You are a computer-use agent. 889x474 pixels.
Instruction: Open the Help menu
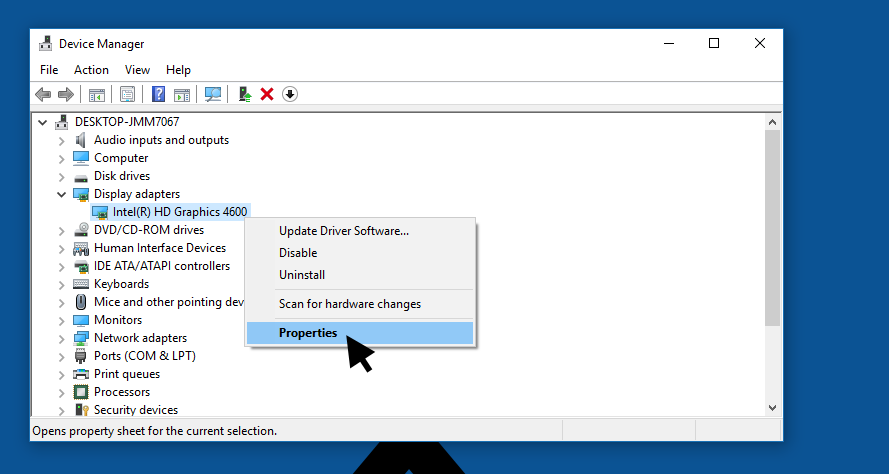[x=178, y=70]
